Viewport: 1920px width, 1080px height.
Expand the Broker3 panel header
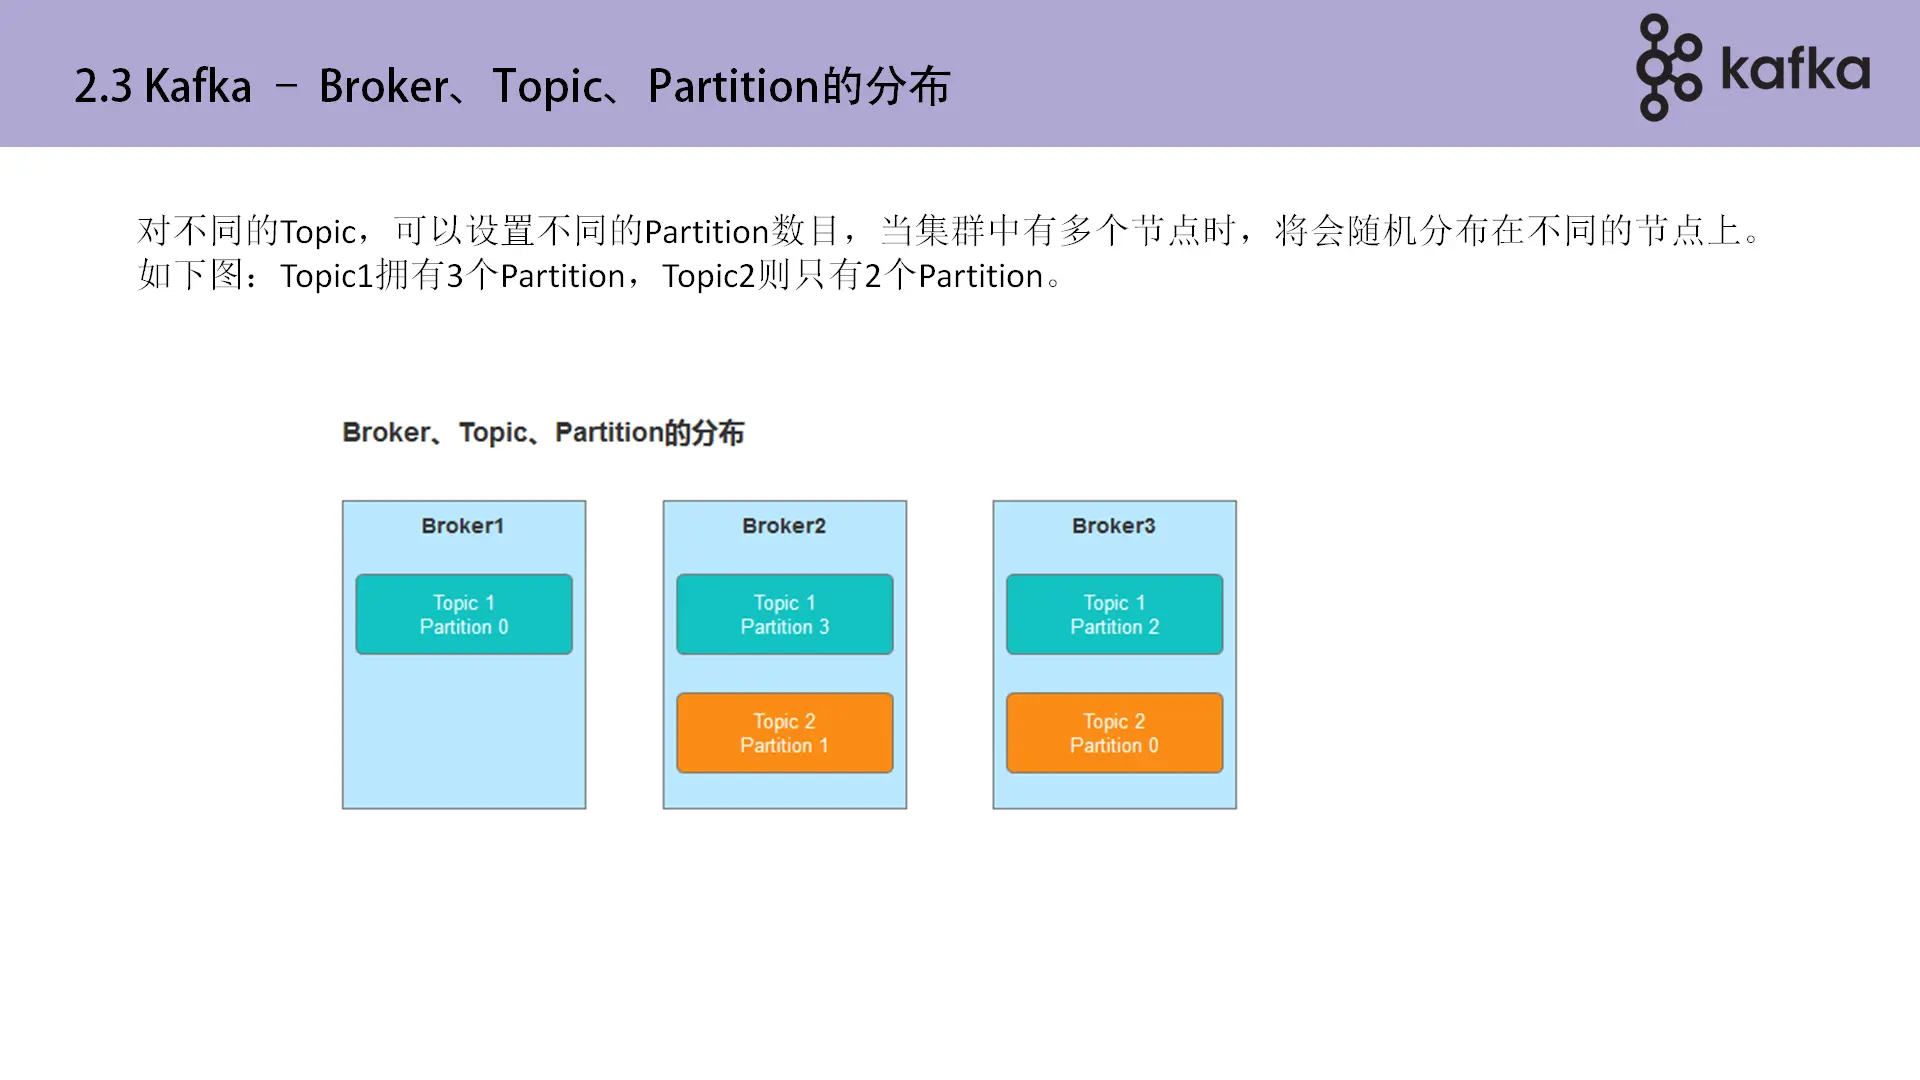click(1114, 526)
